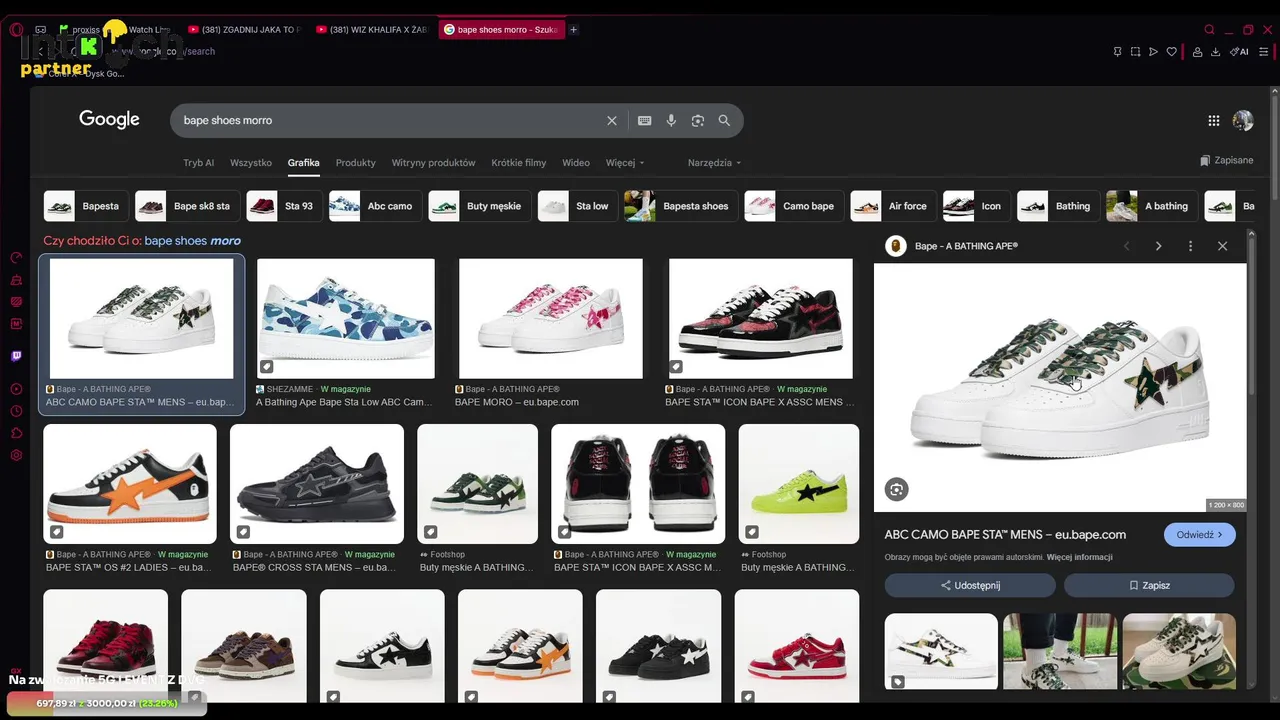Go to next image in preview panel
The height and width of the screenshot is (720, 1280).
tap(1158, 246)
